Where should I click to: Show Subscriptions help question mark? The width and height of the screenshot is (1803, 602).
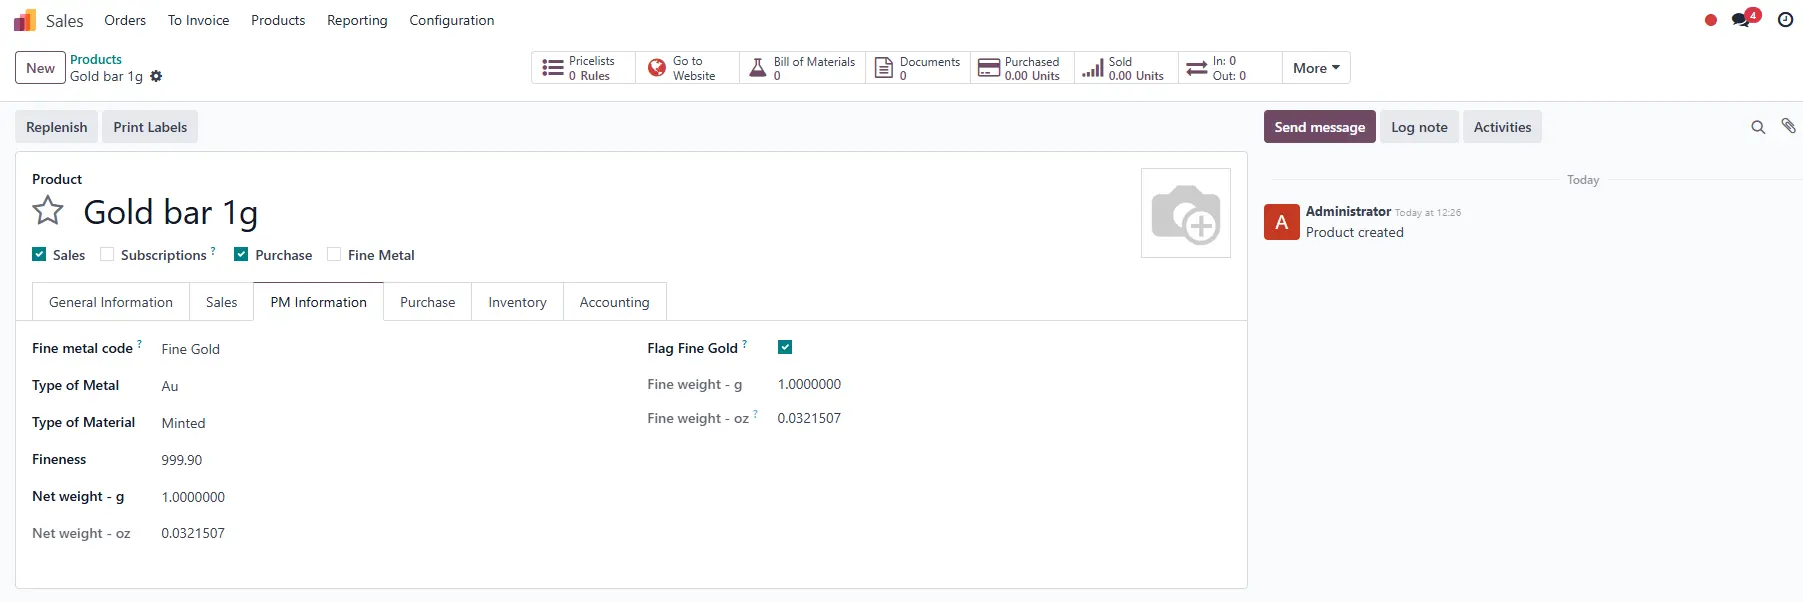coord(213,250)
